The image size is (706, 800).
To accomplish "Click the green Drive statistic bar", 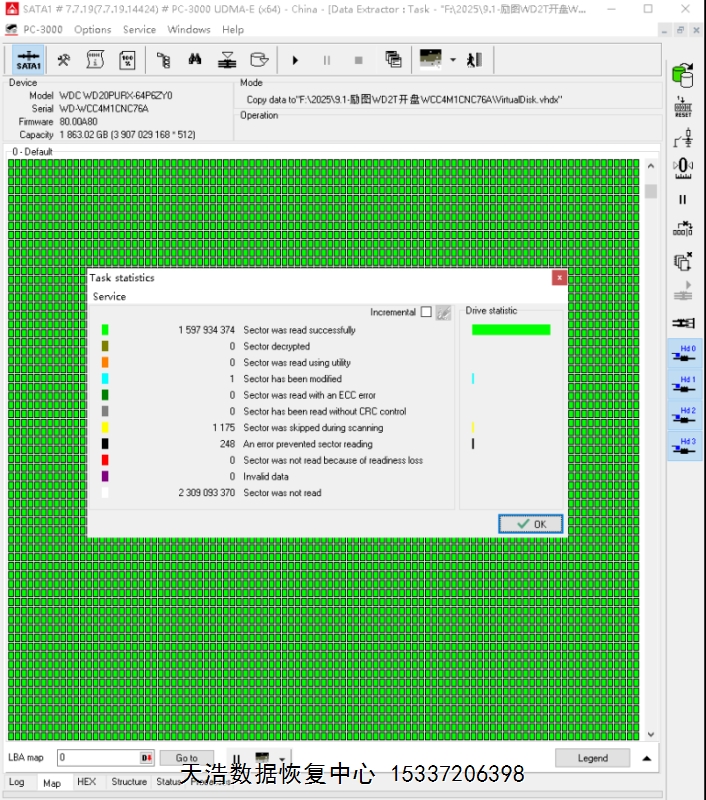I will [x=510, y=330].
